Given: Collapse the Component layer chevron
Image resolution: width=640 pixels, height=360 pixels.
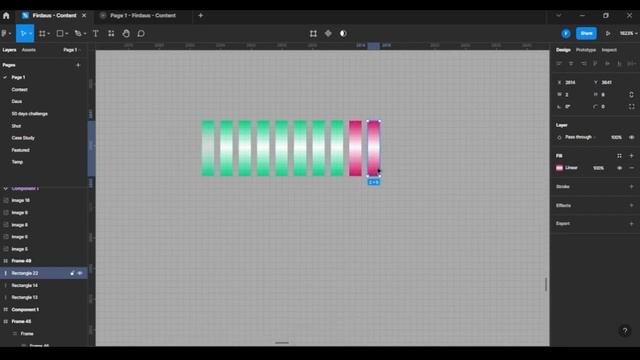Looking at the screenshot, I should (6, 189).
